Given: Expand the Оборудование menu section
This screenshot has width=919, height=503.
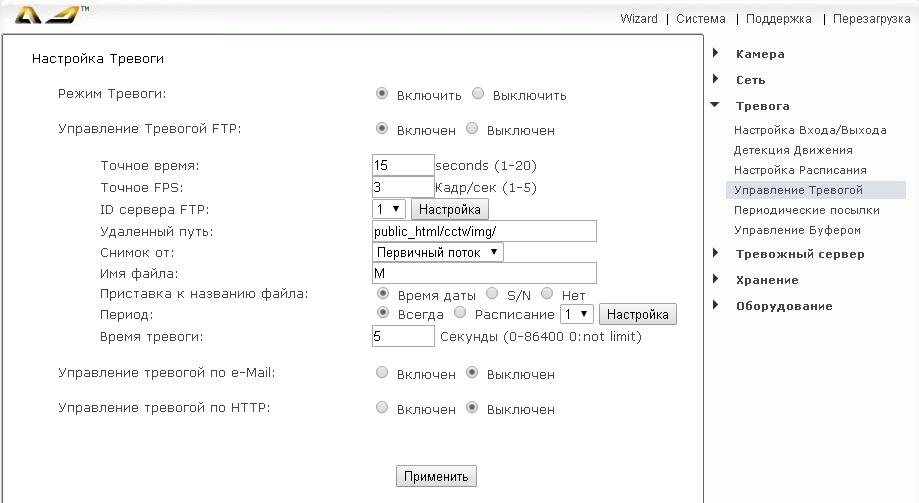Looking at the screenshot, I should tap(783, 306).
